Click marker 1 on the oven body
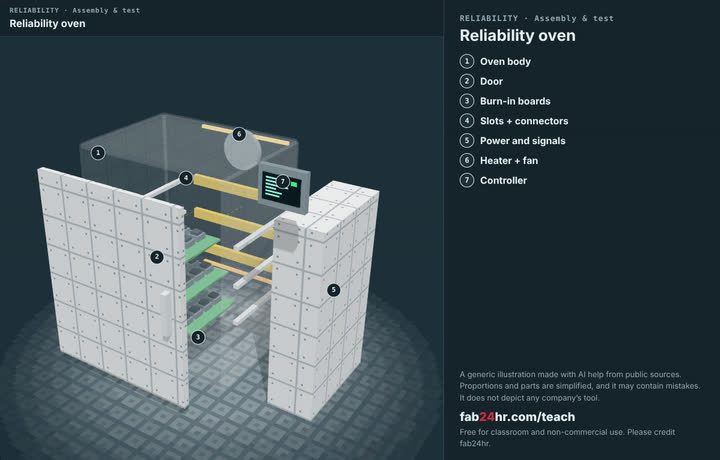The width and height of the screenshot is (720, 460). (x=98, y=153)
